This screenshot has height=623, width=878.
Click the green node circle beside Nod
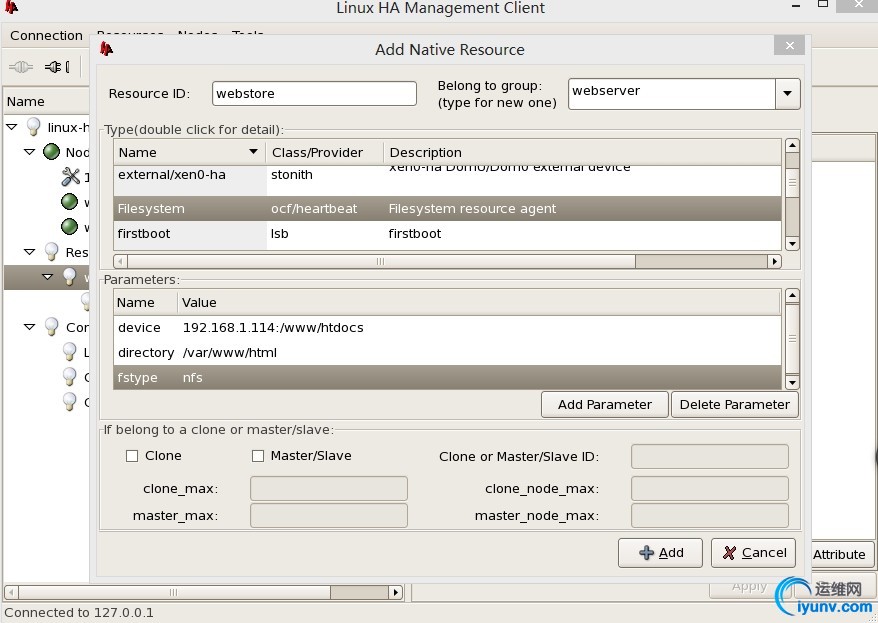52,152
